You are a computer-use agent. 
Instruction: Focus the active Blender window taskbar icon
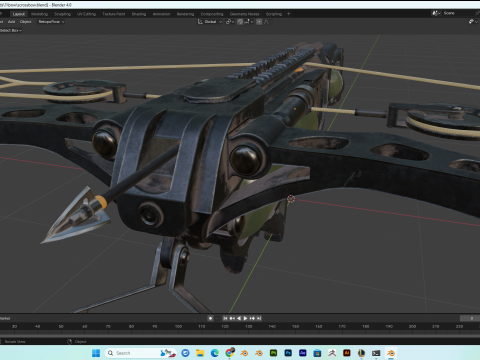391,353
